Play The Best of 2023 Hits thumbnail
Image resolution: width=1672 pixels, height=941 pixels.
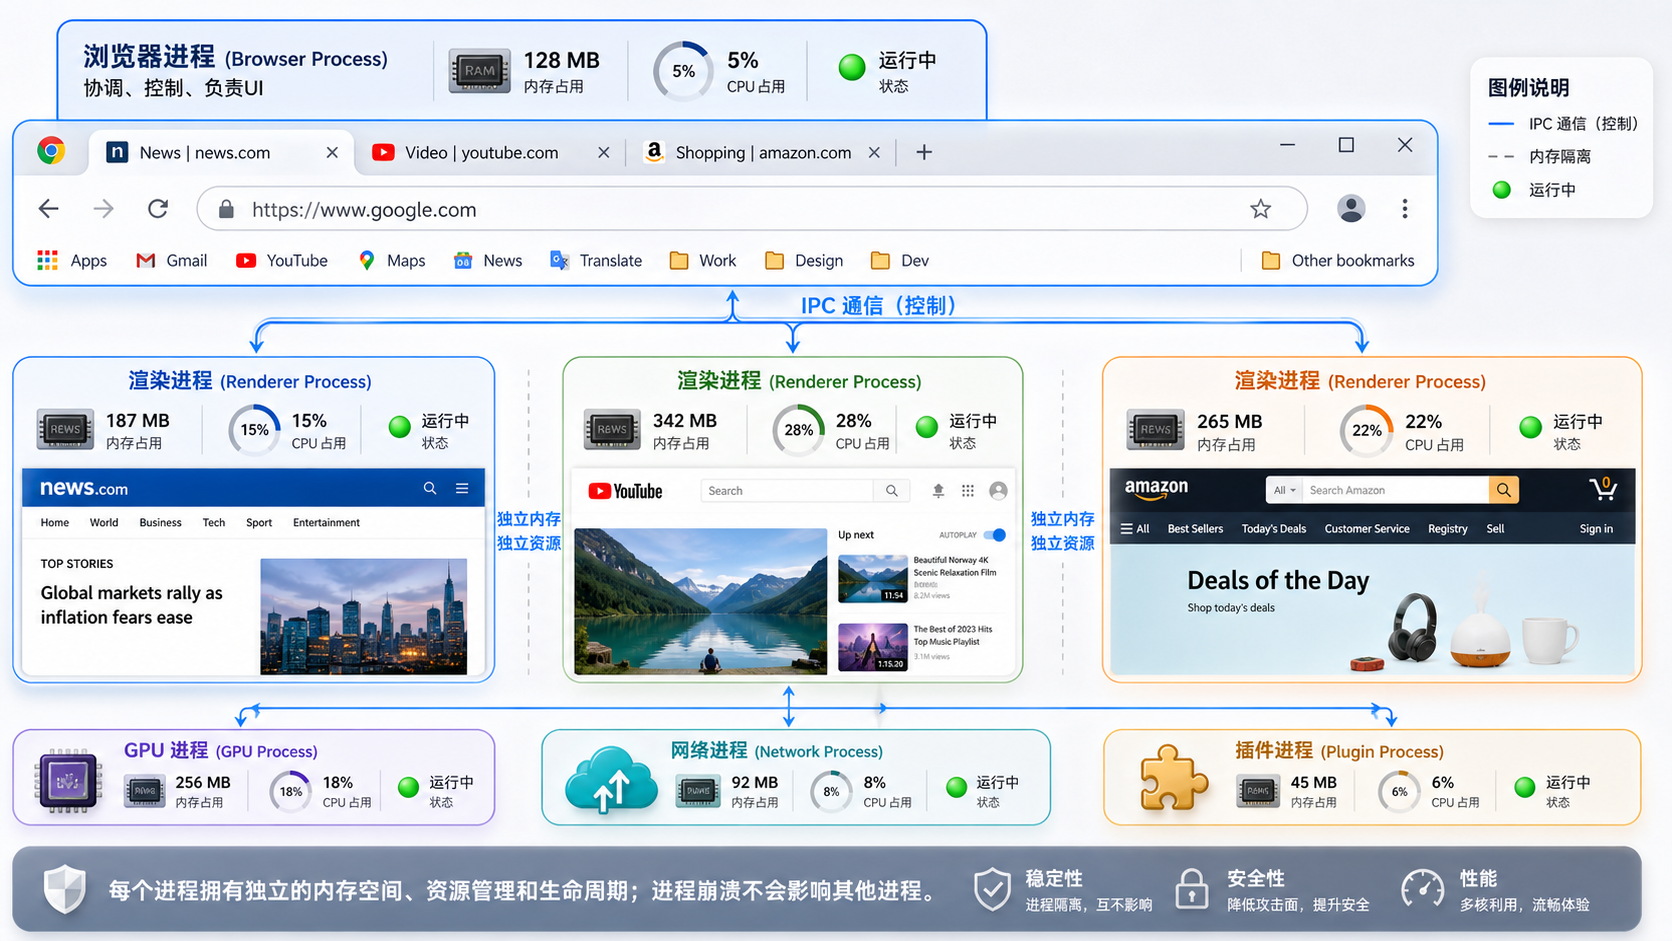tap(872, 647)
